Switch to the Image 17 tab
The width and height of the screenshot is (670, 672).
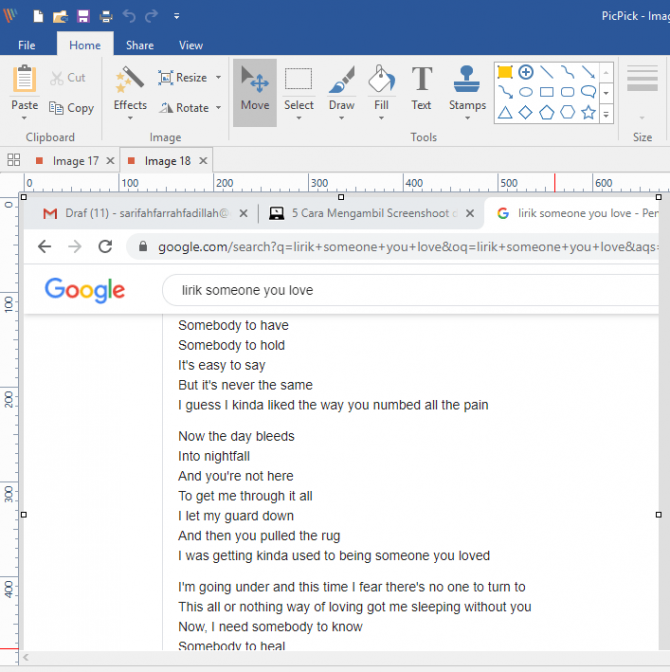pos(75,161)
